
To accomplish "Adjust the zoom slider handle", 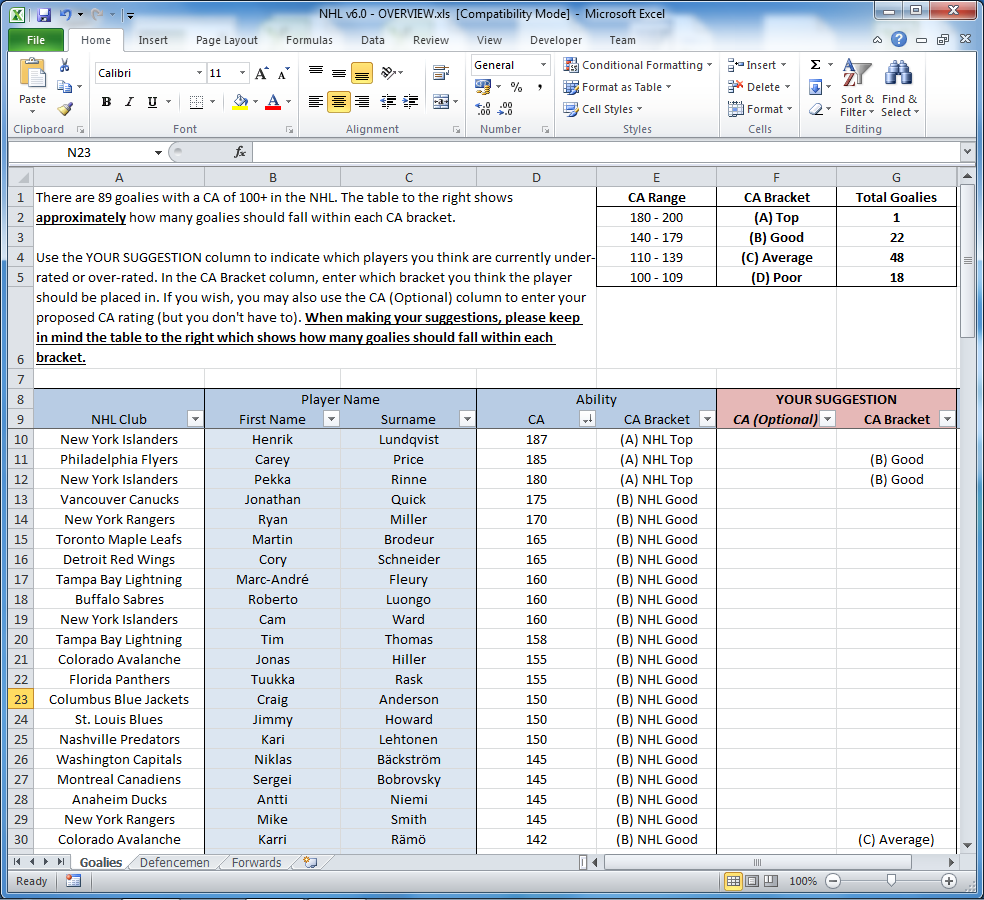I will 891,881.
